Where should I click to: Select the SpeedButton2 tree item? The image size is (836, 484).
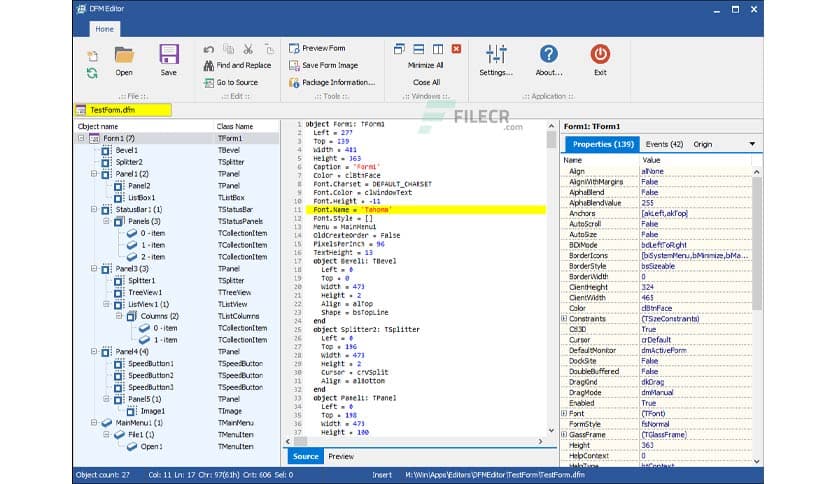tap(151, 375)
